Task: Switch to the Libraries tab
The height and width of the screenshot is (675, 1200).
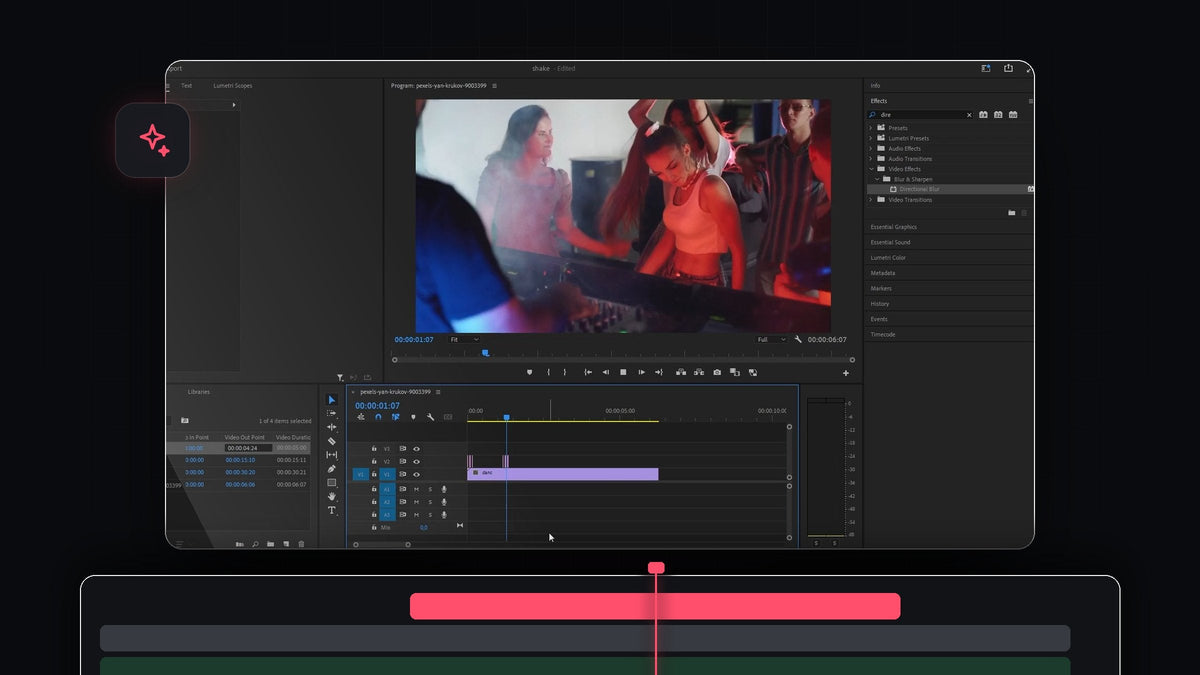Action: coord(199,392)
